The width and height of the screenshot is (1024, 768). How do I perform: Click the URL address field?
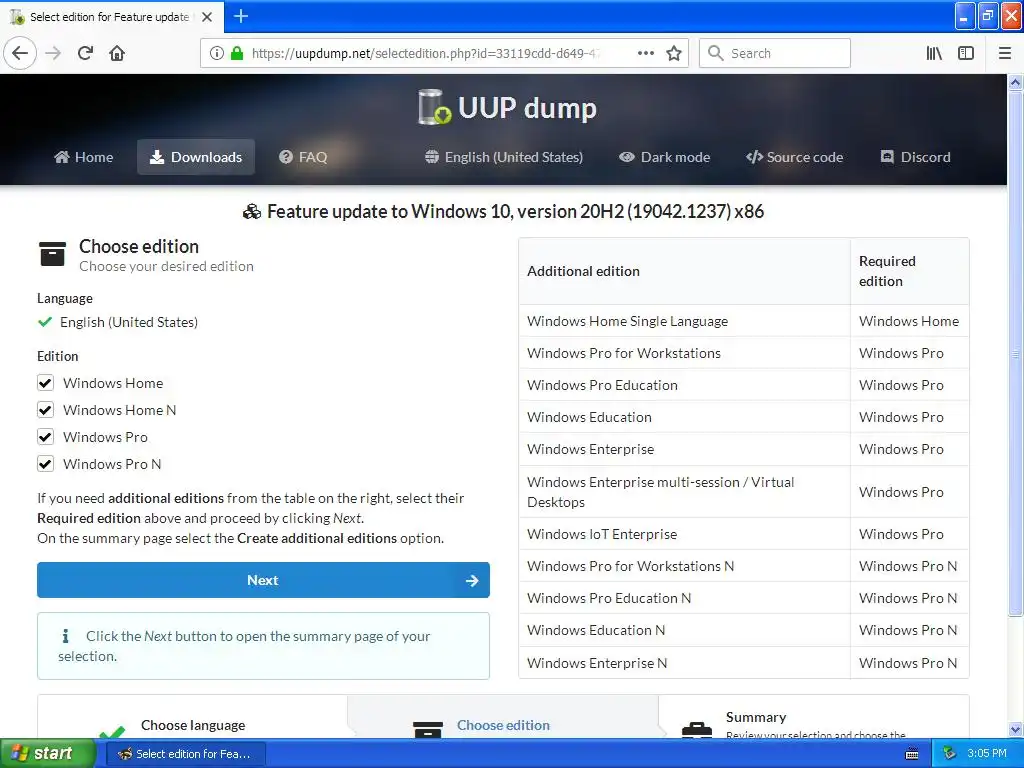tap(424, 53)
